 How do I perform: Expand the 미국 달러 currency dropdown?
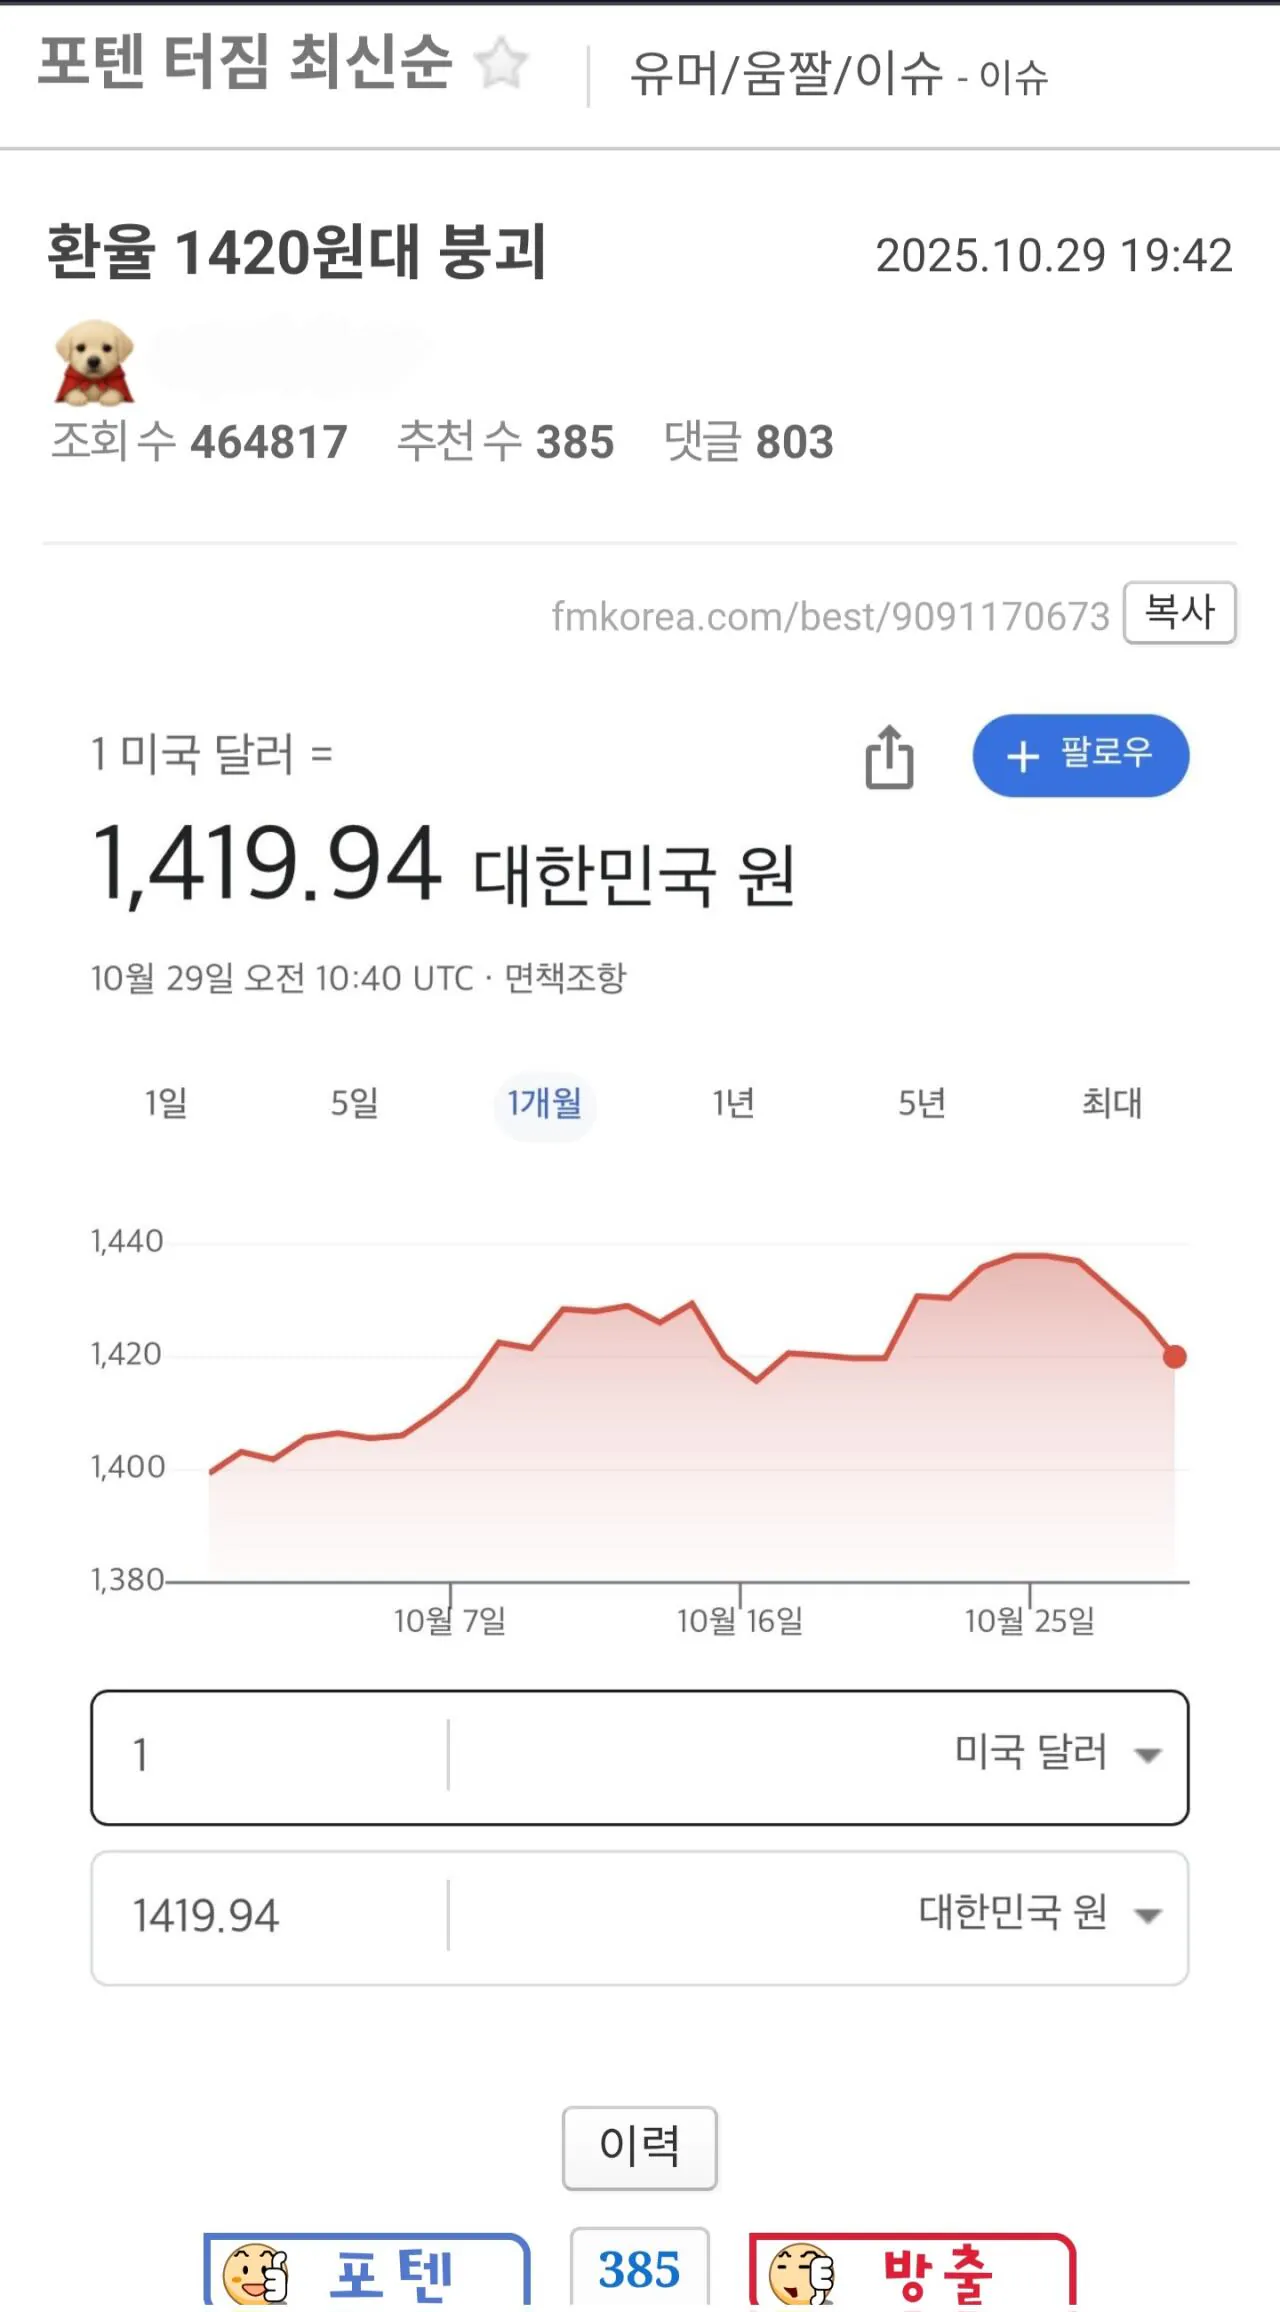pyautogui.click(x=1056, y=1754)
